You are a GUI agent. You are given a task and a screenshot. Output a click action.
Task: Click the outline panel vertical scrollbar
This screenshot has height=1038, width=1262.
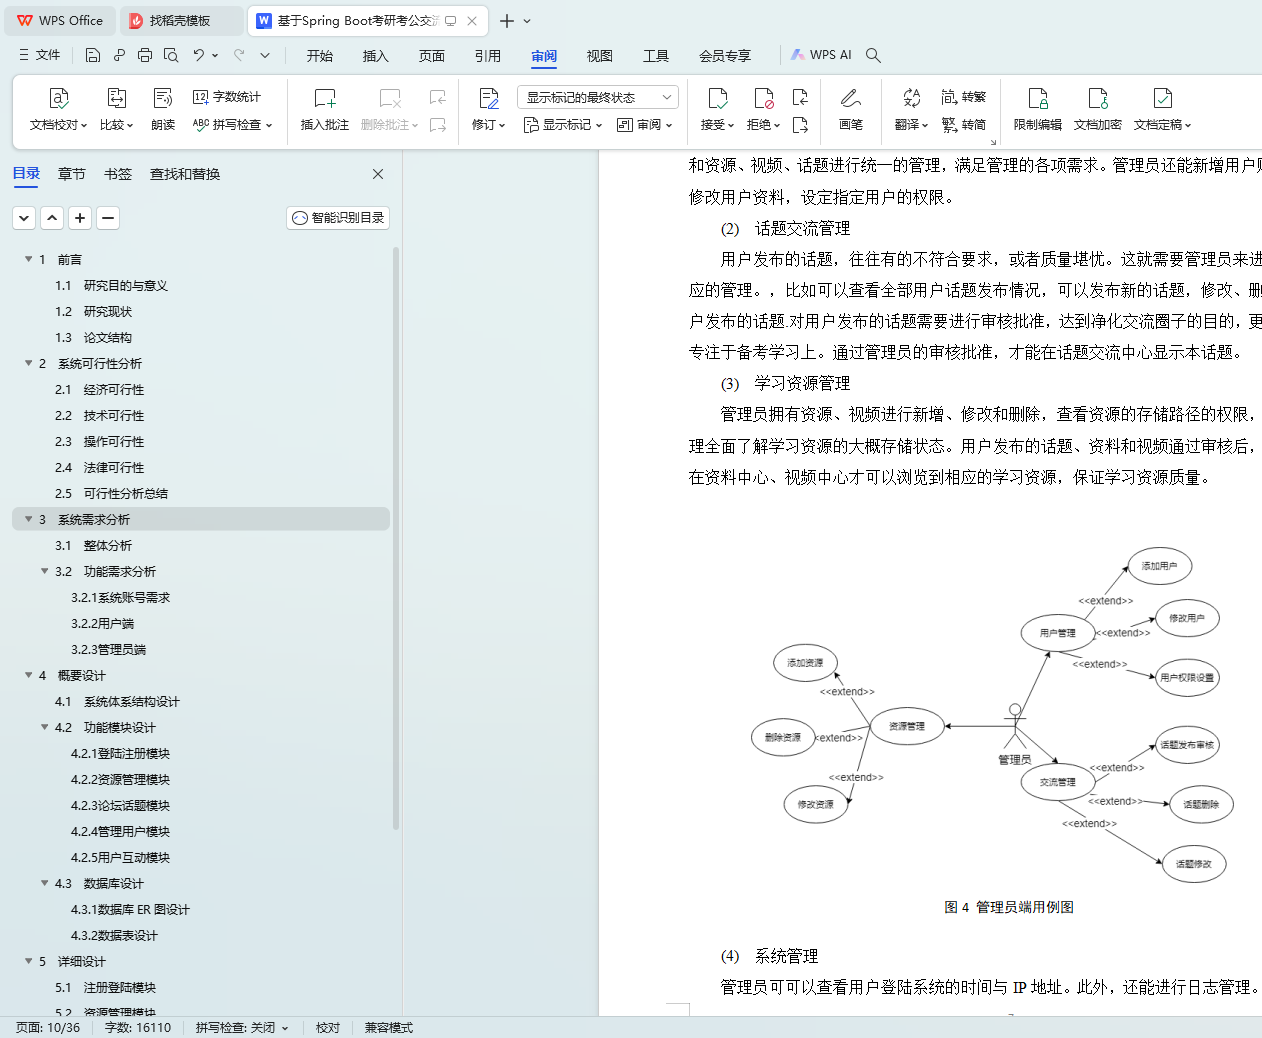pos(396,539)
